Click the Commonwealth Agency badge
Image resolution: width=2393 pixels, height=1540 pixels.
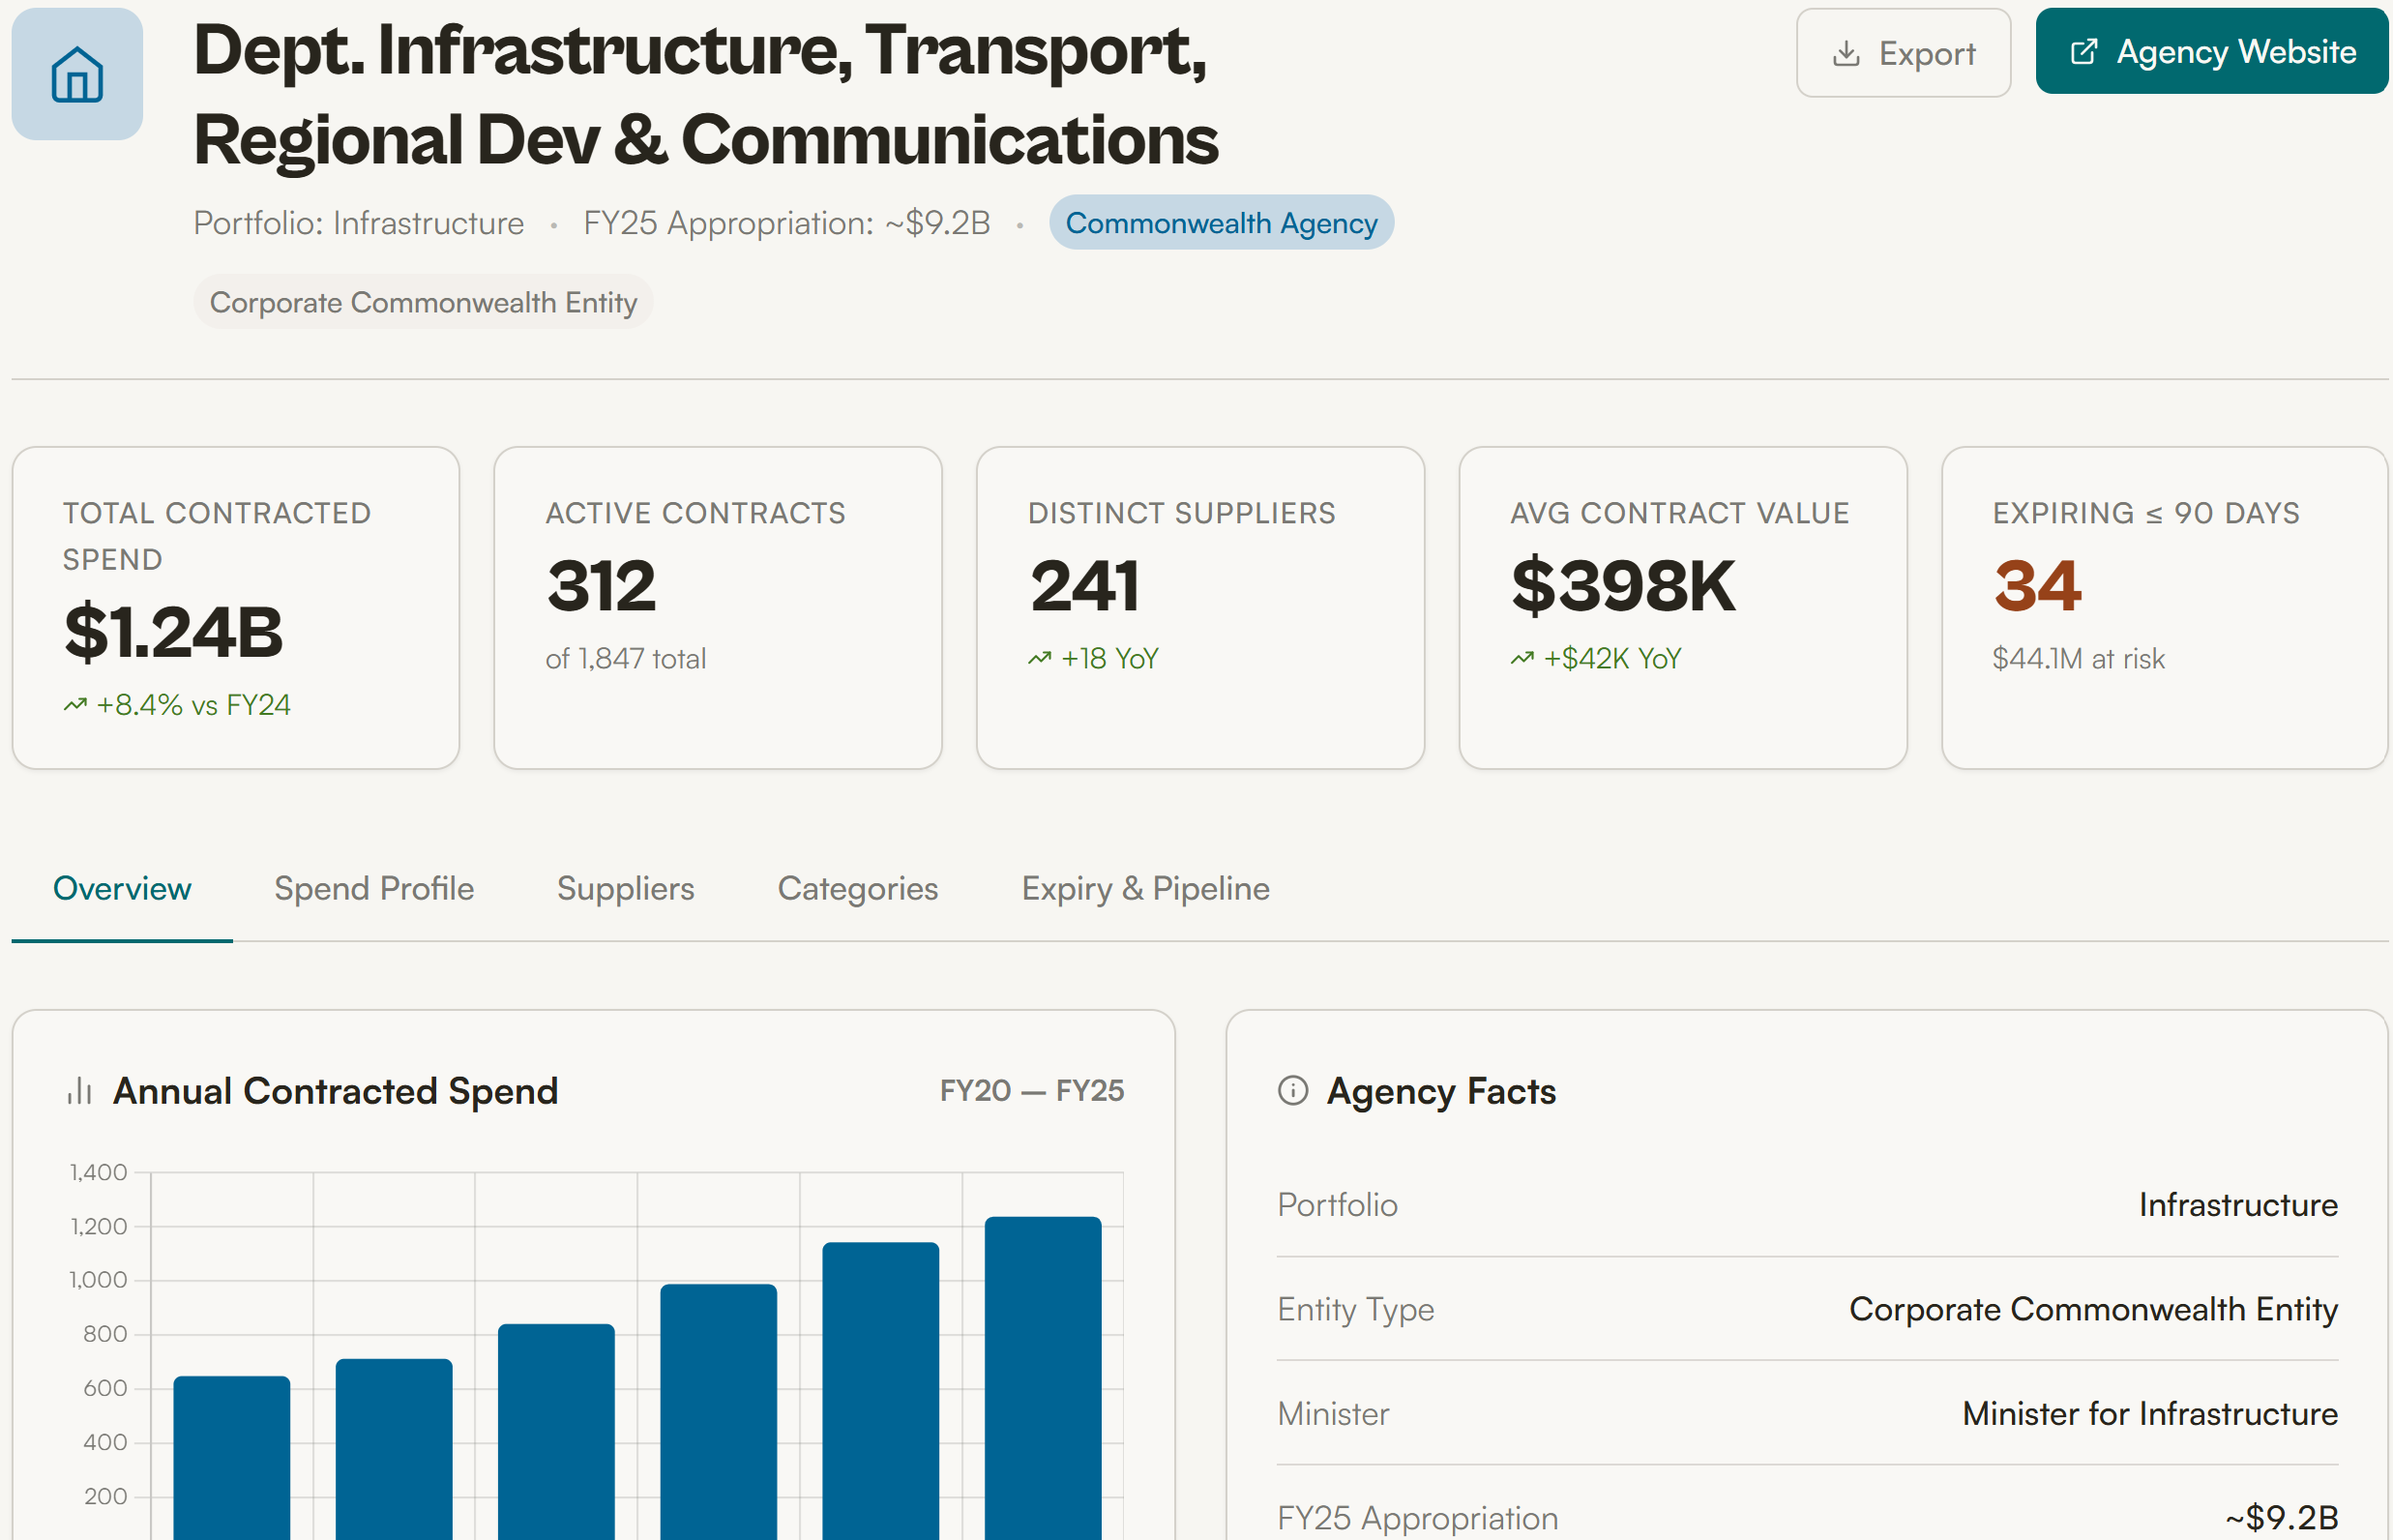pyautogui.click(x=1221, y=222)
